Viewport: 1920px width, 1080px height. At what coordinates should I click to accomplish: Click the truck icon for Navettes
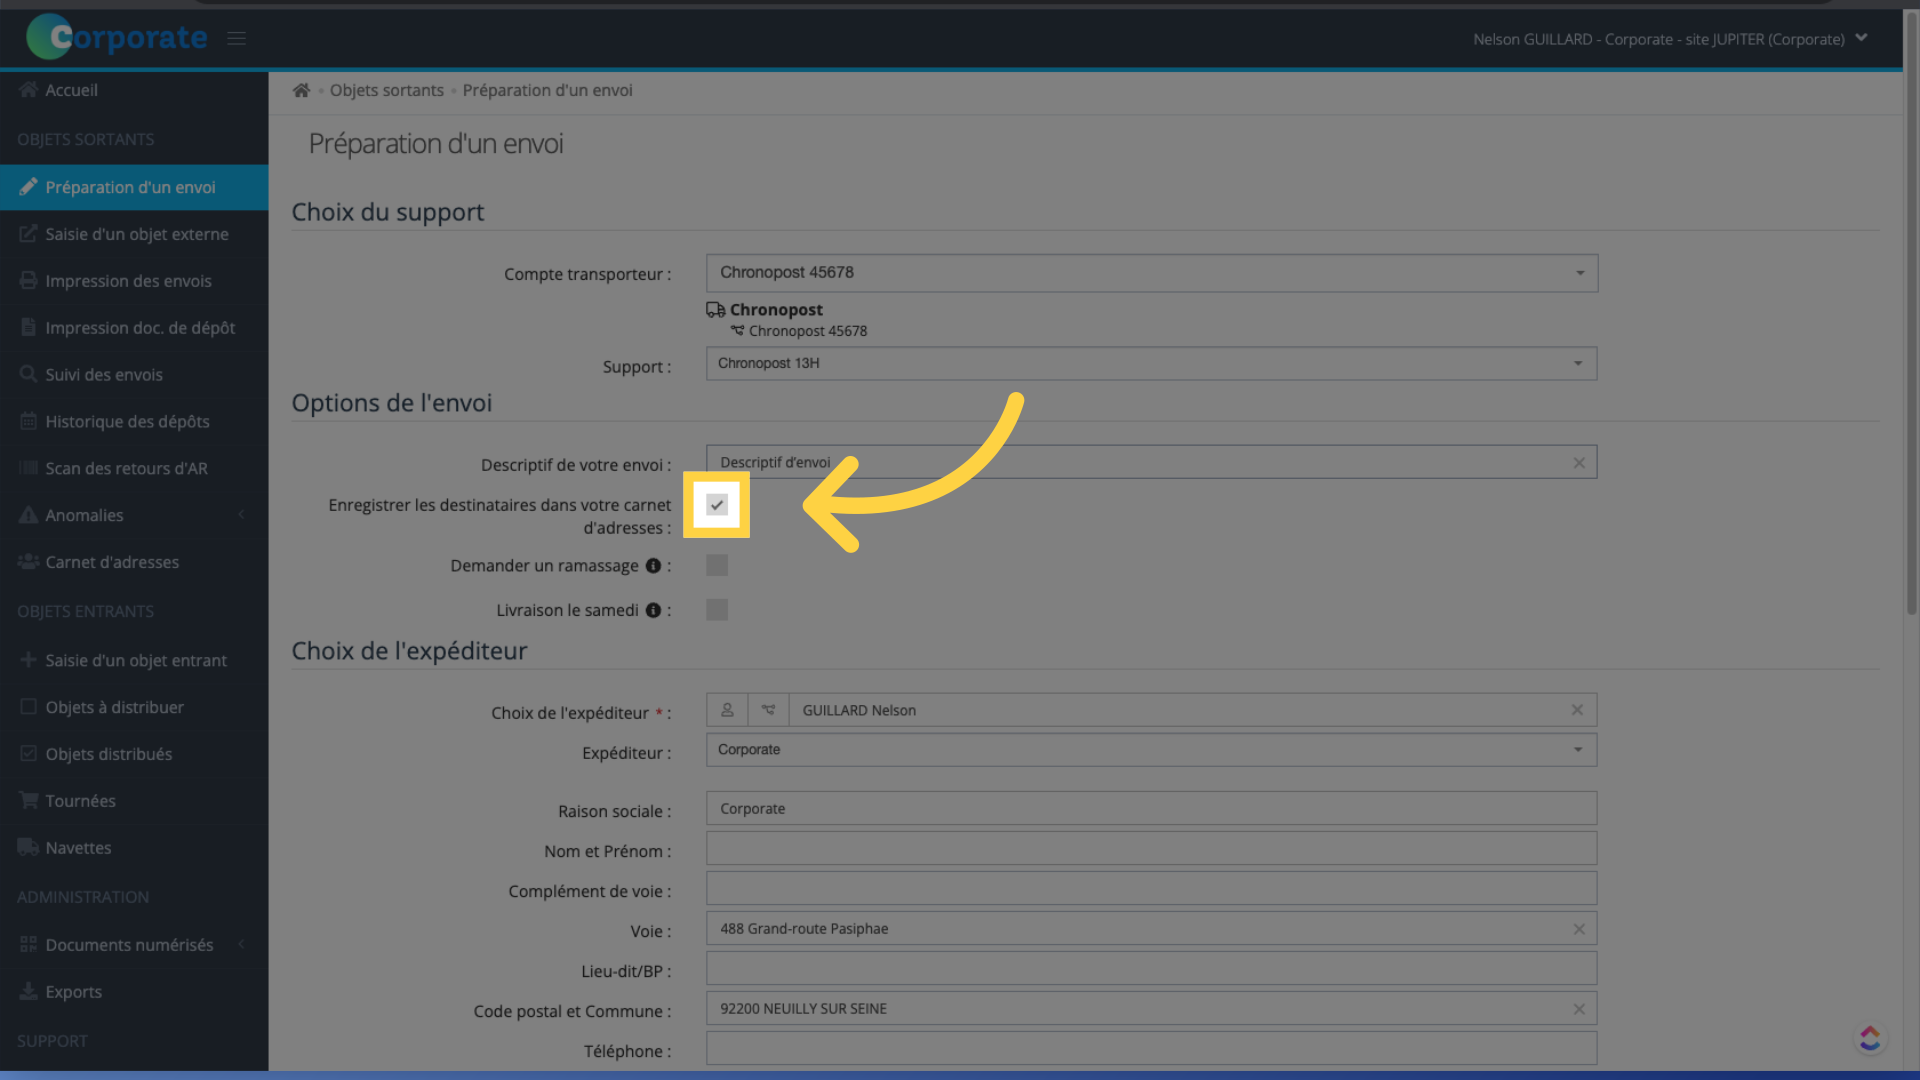tap(29, 848)
